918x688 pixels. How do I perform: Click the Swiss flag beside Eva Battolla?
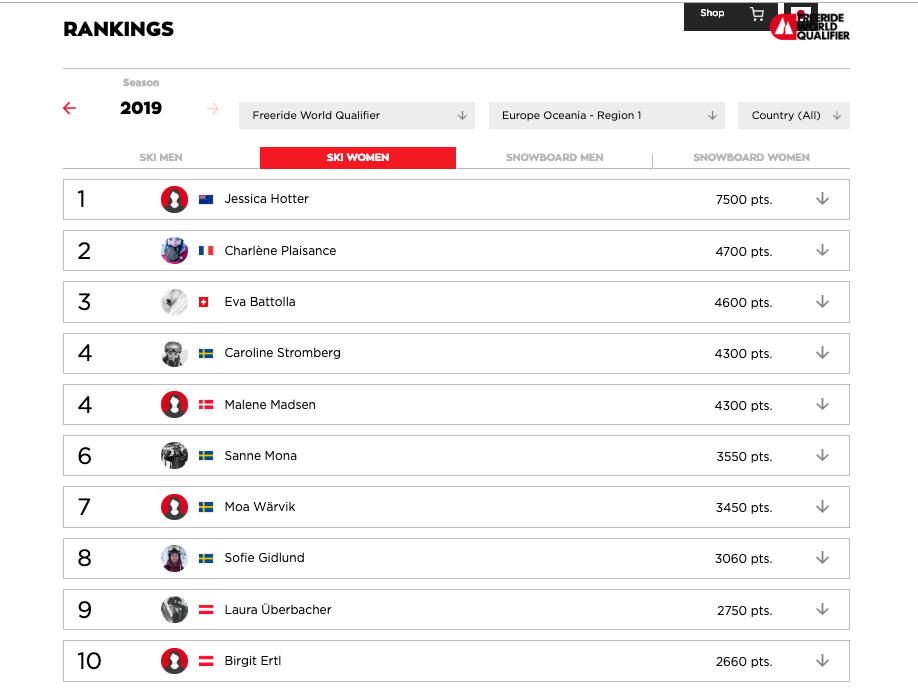coord(204,302)
